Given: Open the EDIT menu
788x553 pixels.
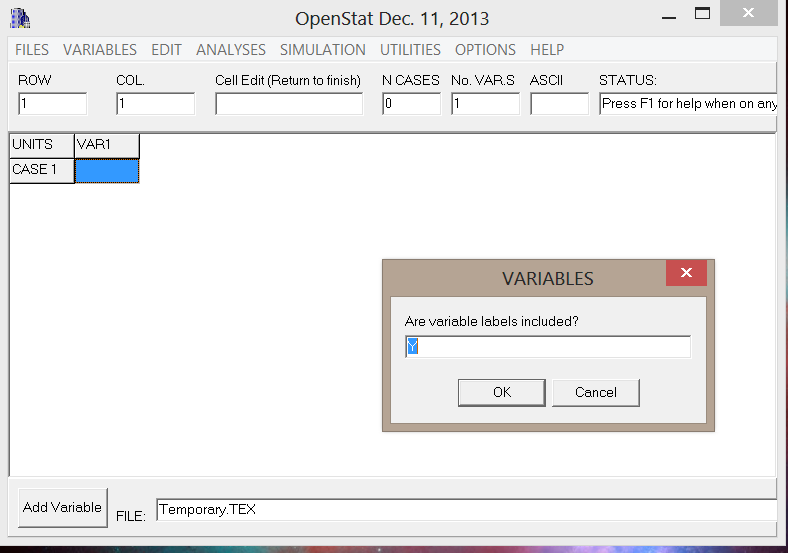Looking at the screenshot, I should tap(166, 50).
